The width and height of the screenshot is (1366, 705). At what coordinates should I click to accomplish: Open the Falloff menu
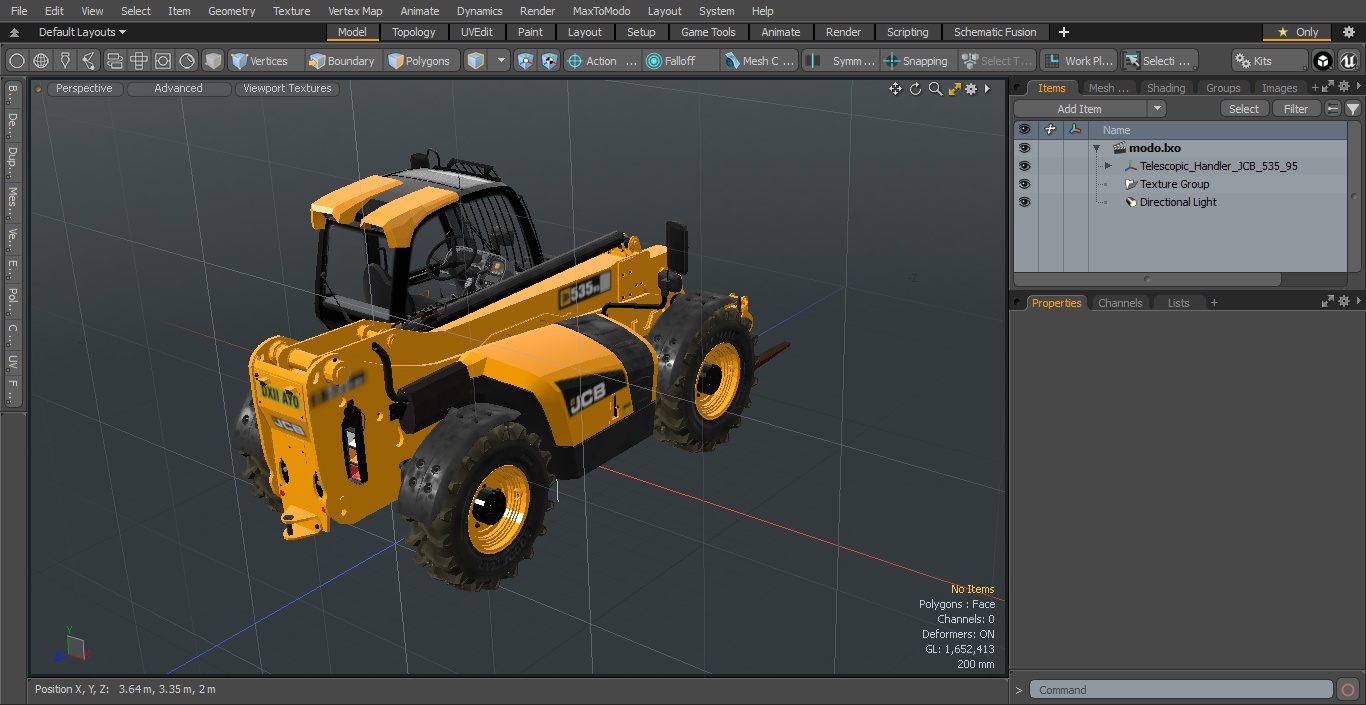[680, 61]
